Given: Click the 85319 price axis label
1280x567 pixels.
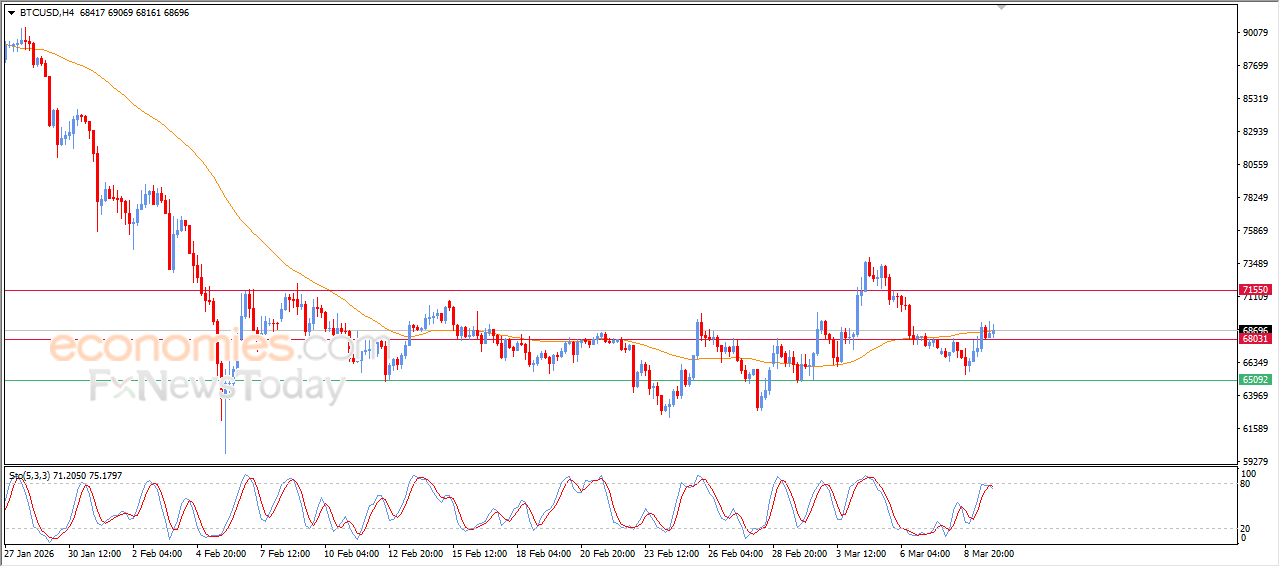Looking at the screenshot, I should 1255,99.
